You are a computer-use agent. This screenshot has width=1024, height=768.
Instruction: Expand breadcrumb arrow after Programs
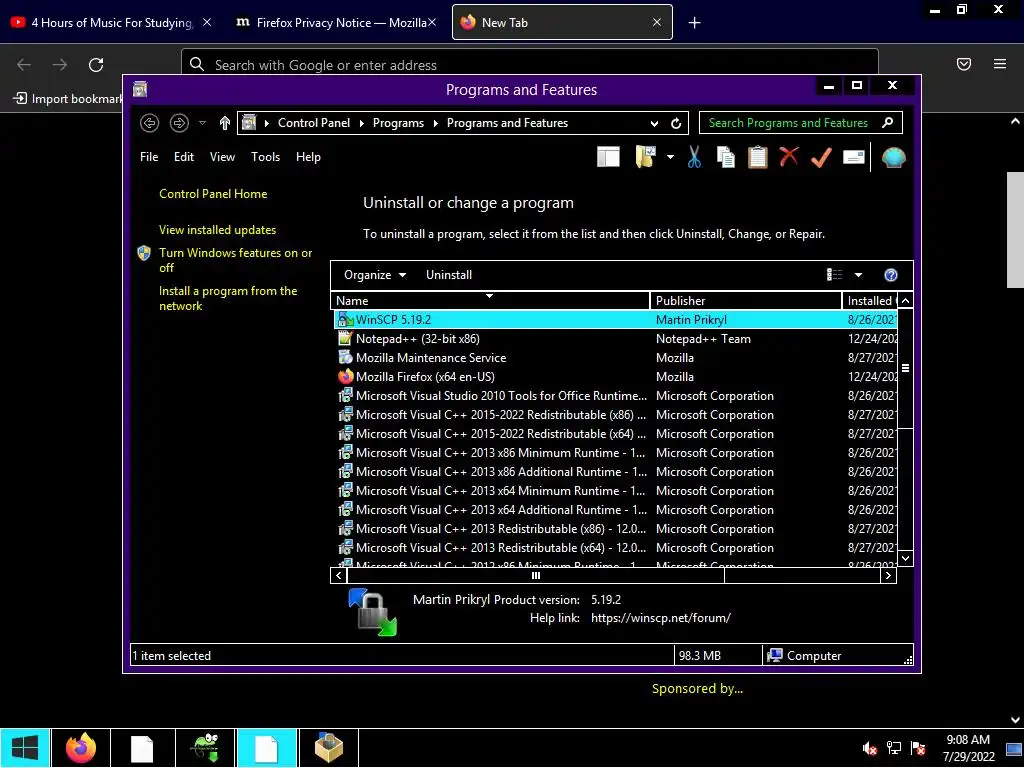(435, 123)
